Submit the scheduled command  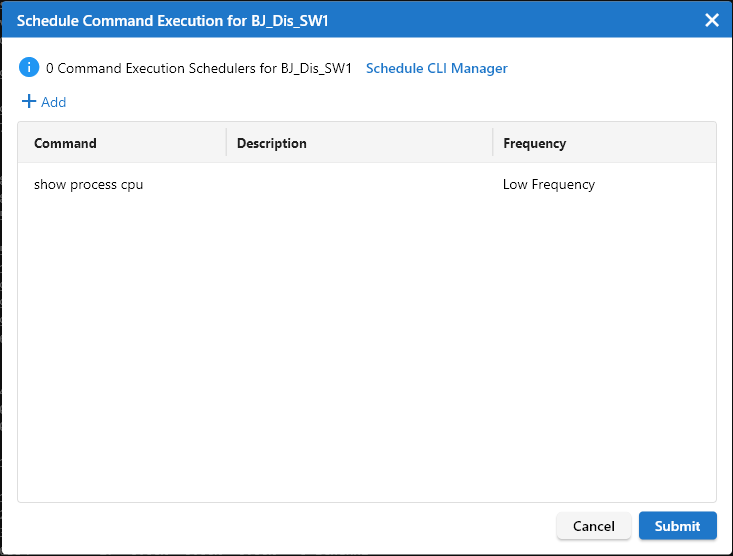(x=677, y=526)
